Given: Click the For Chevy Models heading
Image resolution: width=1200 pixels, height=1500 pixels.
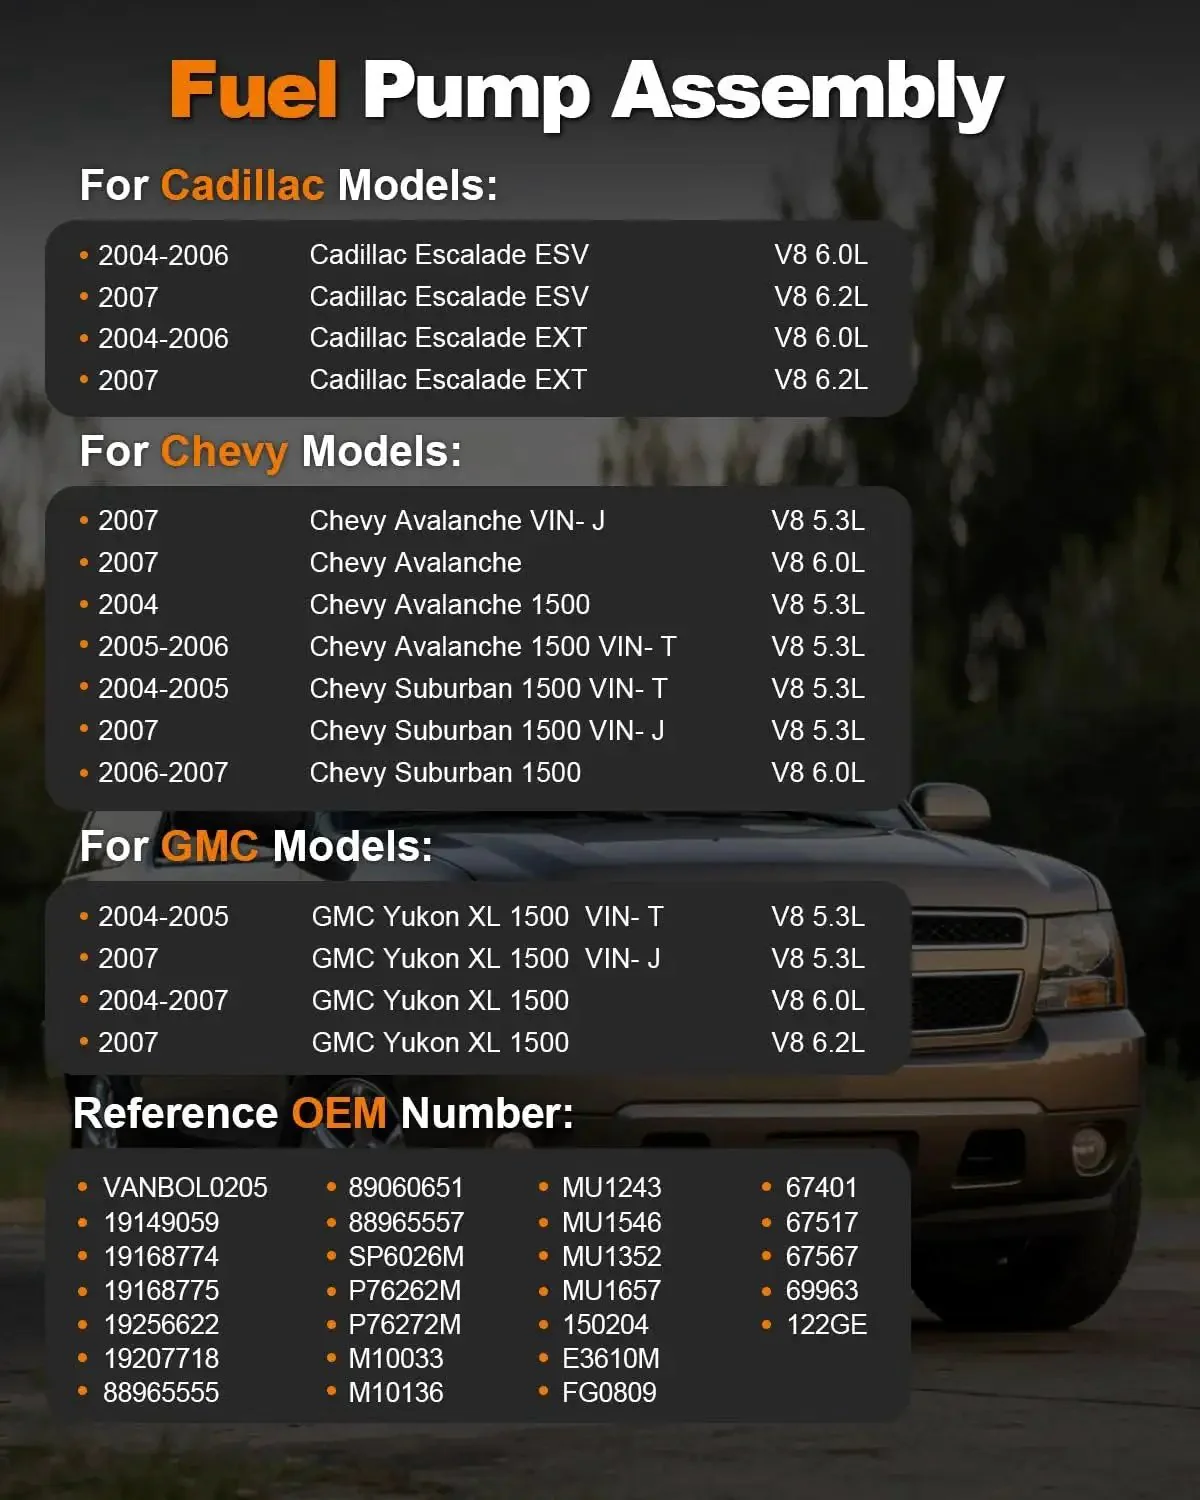Looking at the screenshot, I should click(x=270, y=452).
